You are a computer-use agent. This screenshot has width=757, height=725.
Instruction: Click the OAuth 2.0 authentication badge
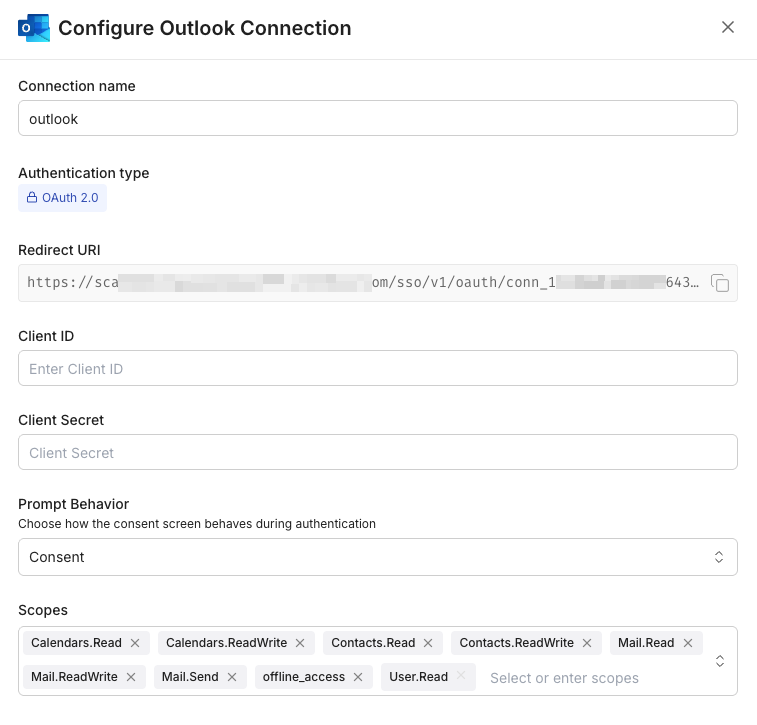[62, 198]
